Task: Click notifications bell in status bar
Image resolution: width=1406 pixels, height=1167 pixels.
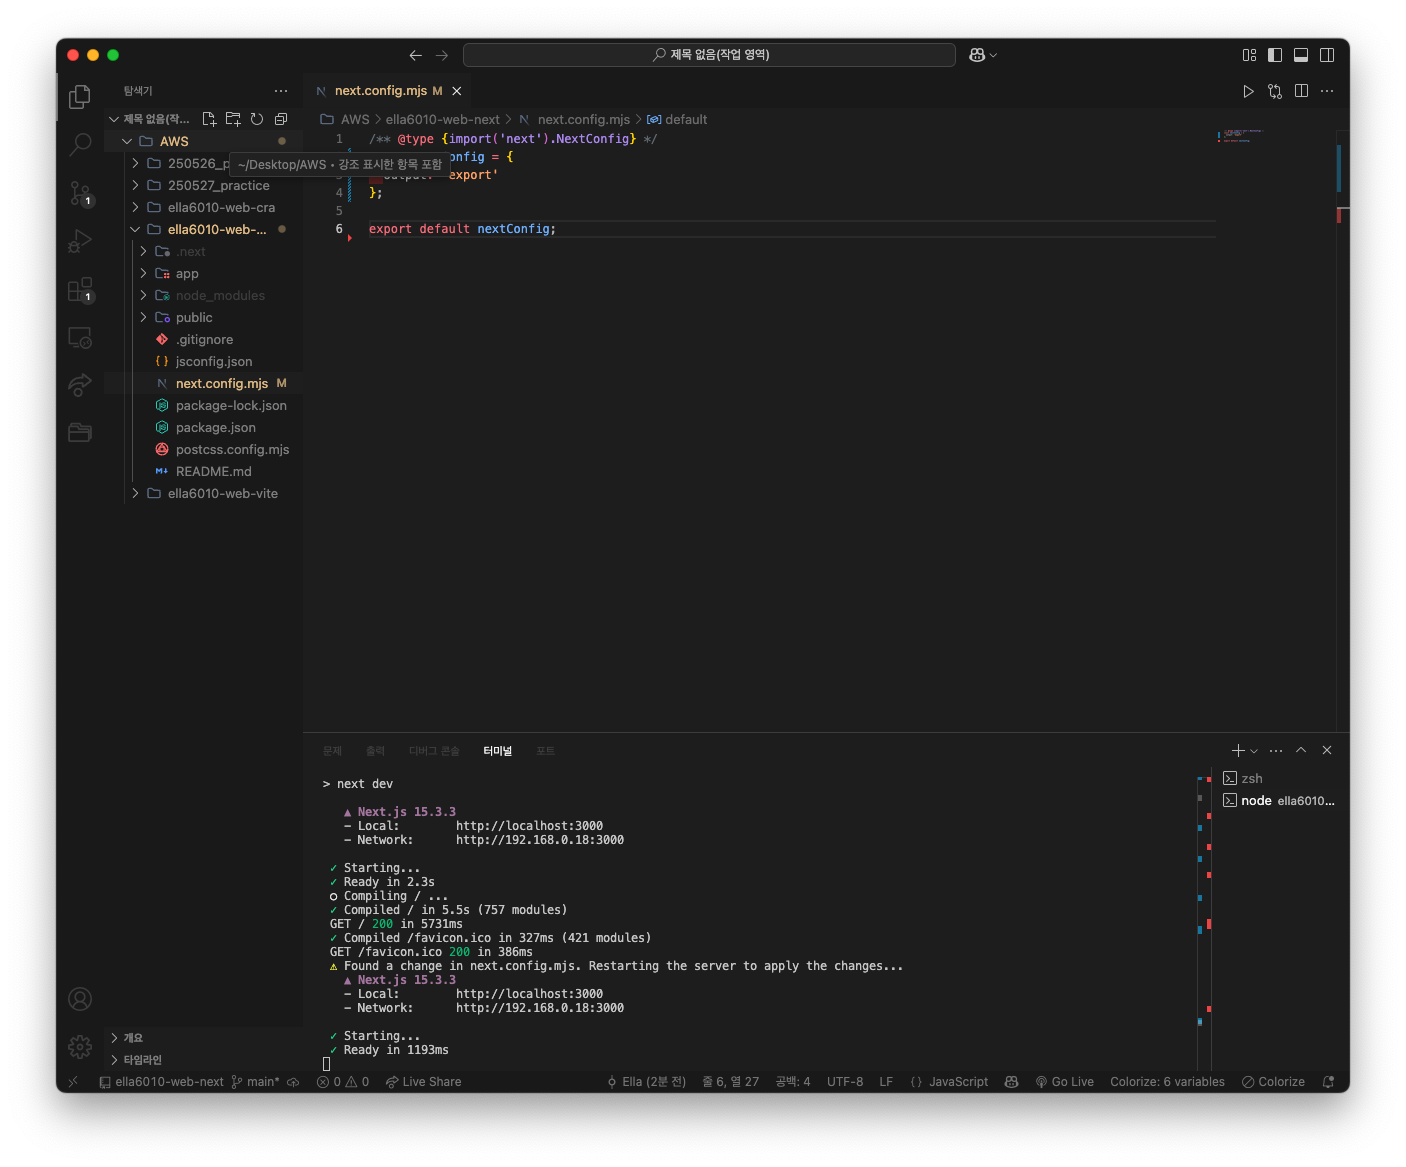Action: click(x=1328, y=1082)
